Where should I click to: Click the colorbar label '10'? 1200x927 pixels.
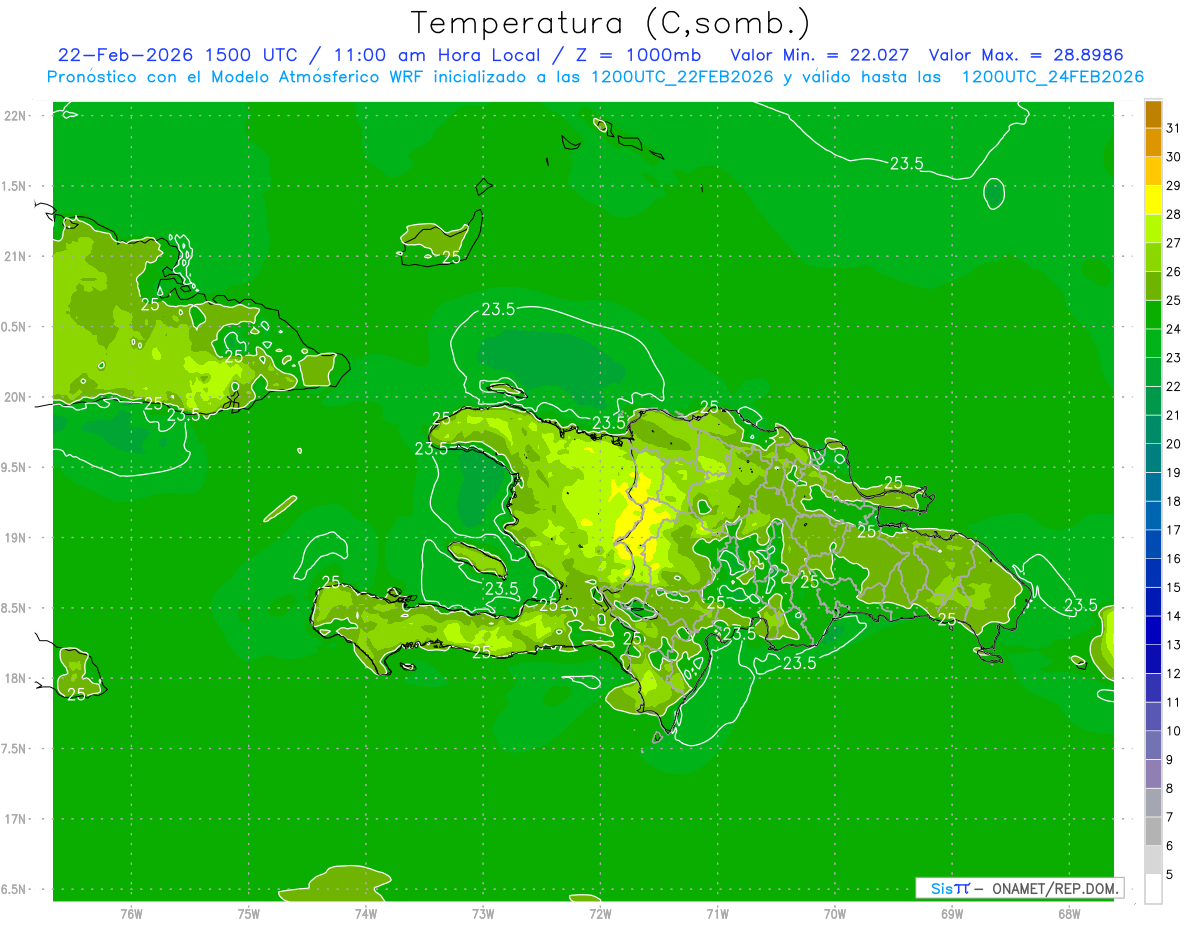pos(1174,731)
